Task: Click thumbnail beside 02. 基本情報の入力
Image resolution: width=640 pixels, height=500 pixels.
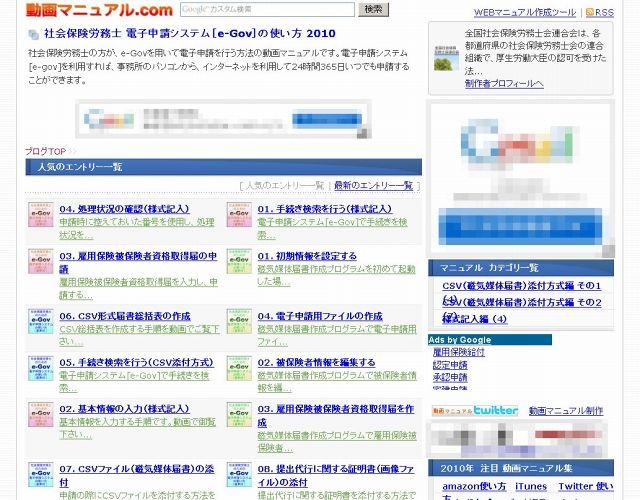Action: [40, 414]
